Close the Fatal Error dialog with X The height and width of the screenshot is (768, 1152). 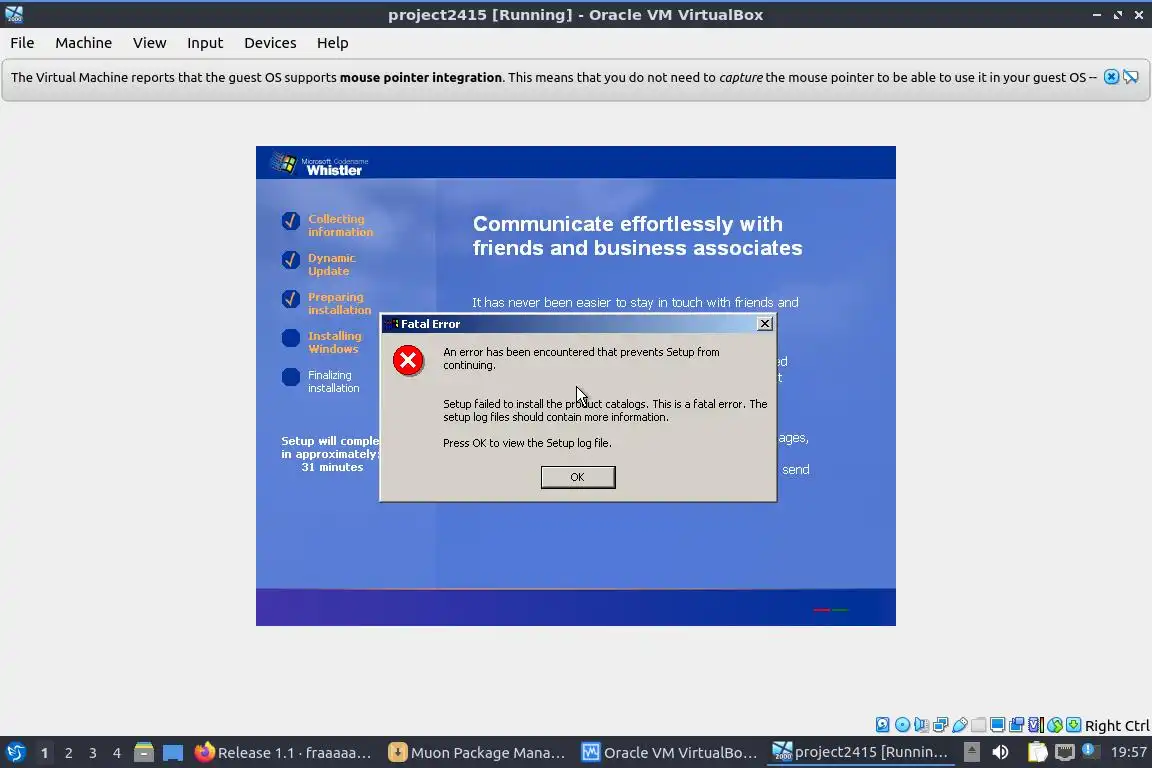click(765, 323)
